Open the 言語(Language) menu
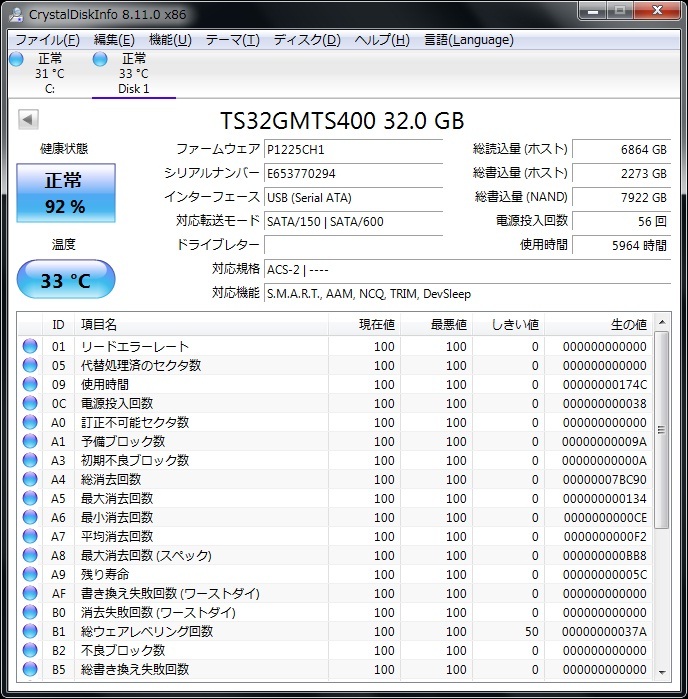 click(x=468, y=40)
